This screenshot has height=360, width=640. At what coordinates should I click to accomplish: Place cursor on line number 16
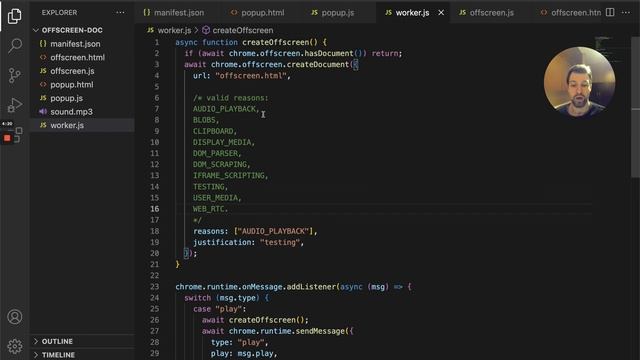[x=155, y=209]
